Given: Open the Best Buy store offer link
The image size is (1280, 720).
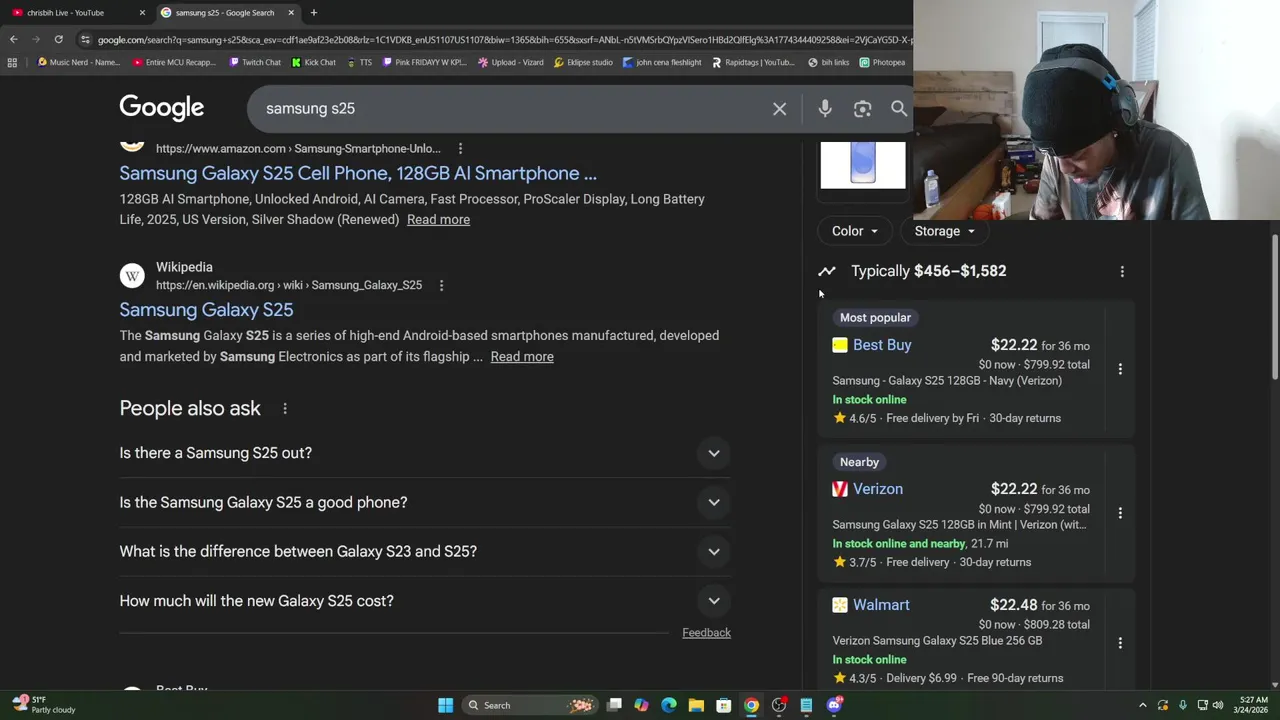Looking at the screenshot, I should click(882, 345).
